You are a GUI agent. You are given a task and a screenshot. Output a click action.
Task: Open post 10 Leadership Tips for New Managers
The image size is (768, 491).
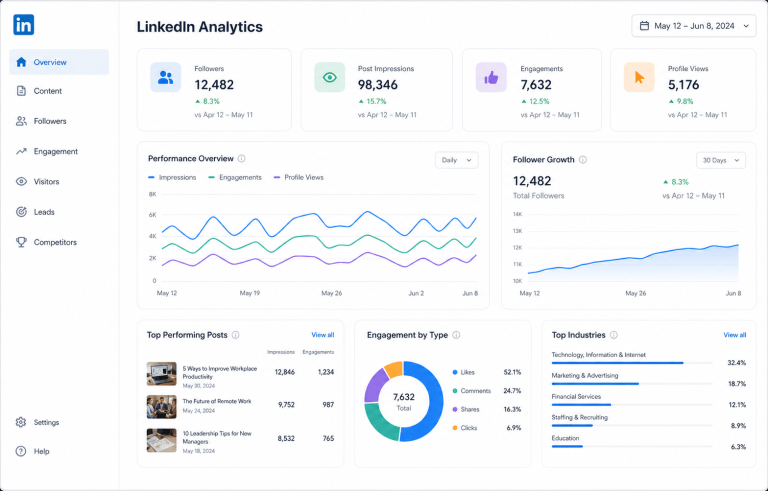(x=217, y=437)
